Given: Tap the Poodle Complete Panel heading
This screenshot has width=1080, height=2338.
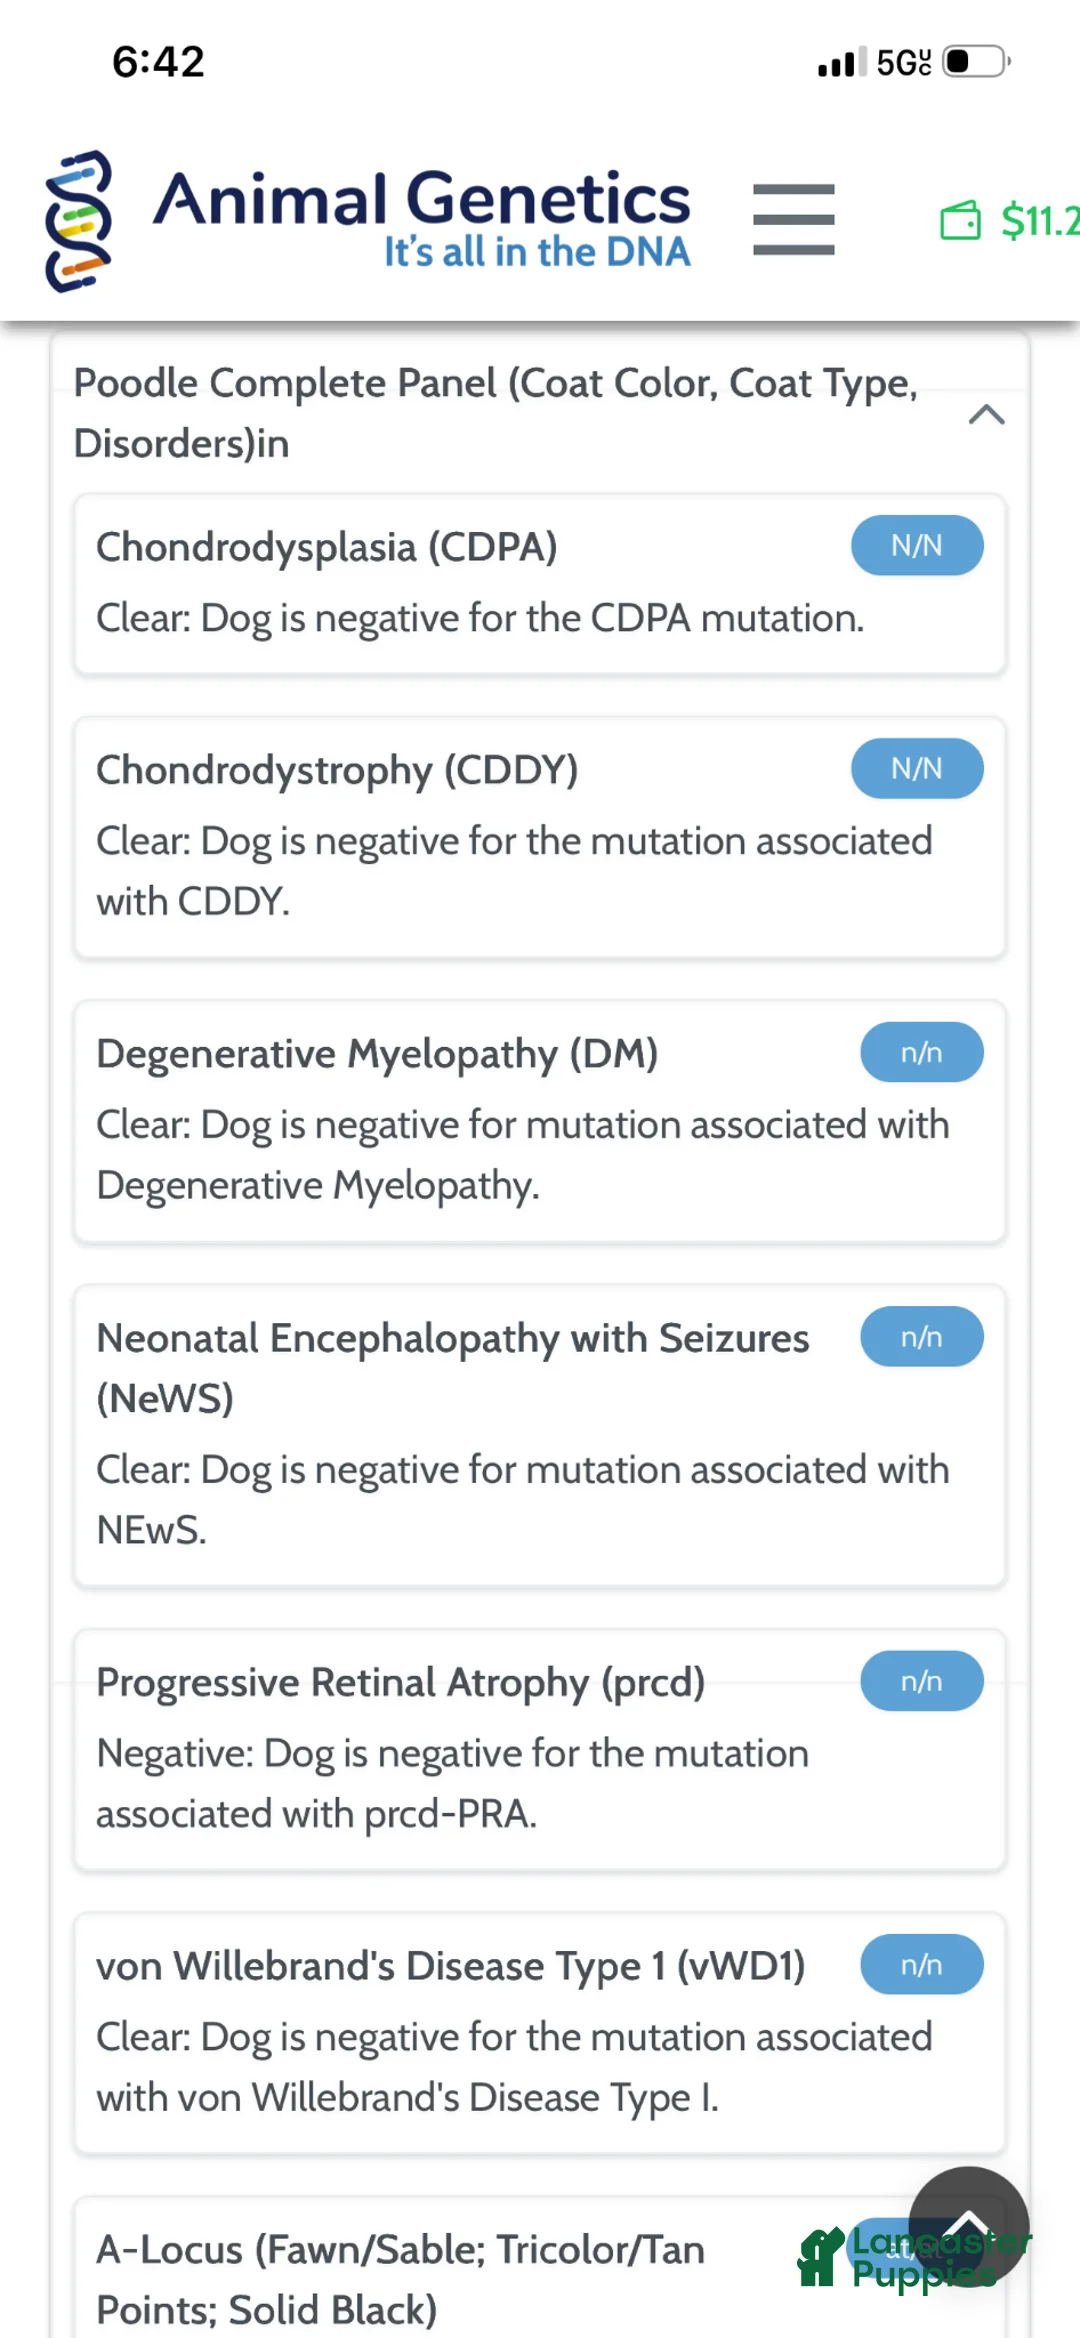Looking at the screenshot, I should (495, 412).
